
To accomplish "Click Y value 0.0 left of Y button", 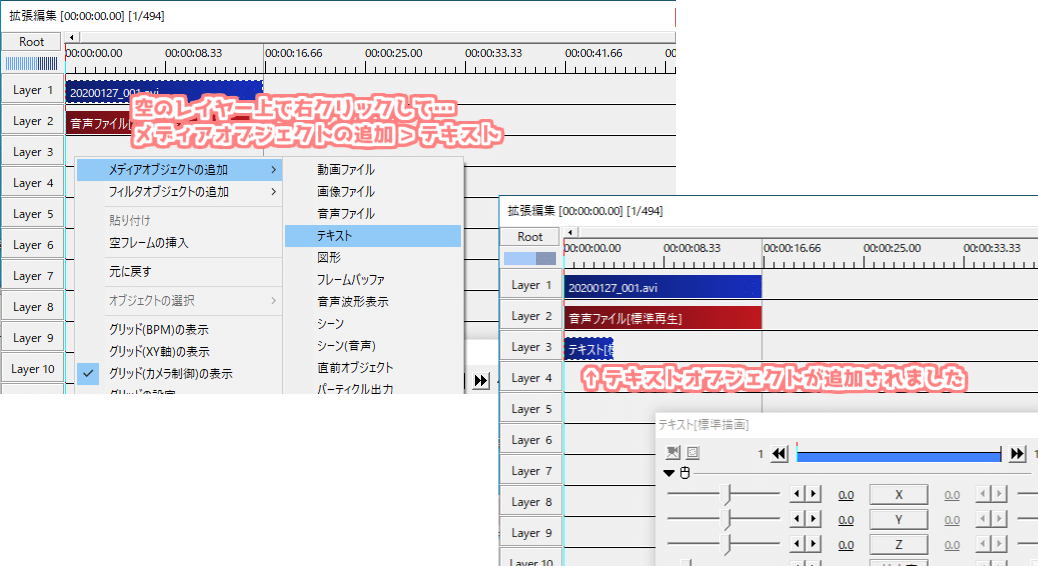I will point(845,520).
